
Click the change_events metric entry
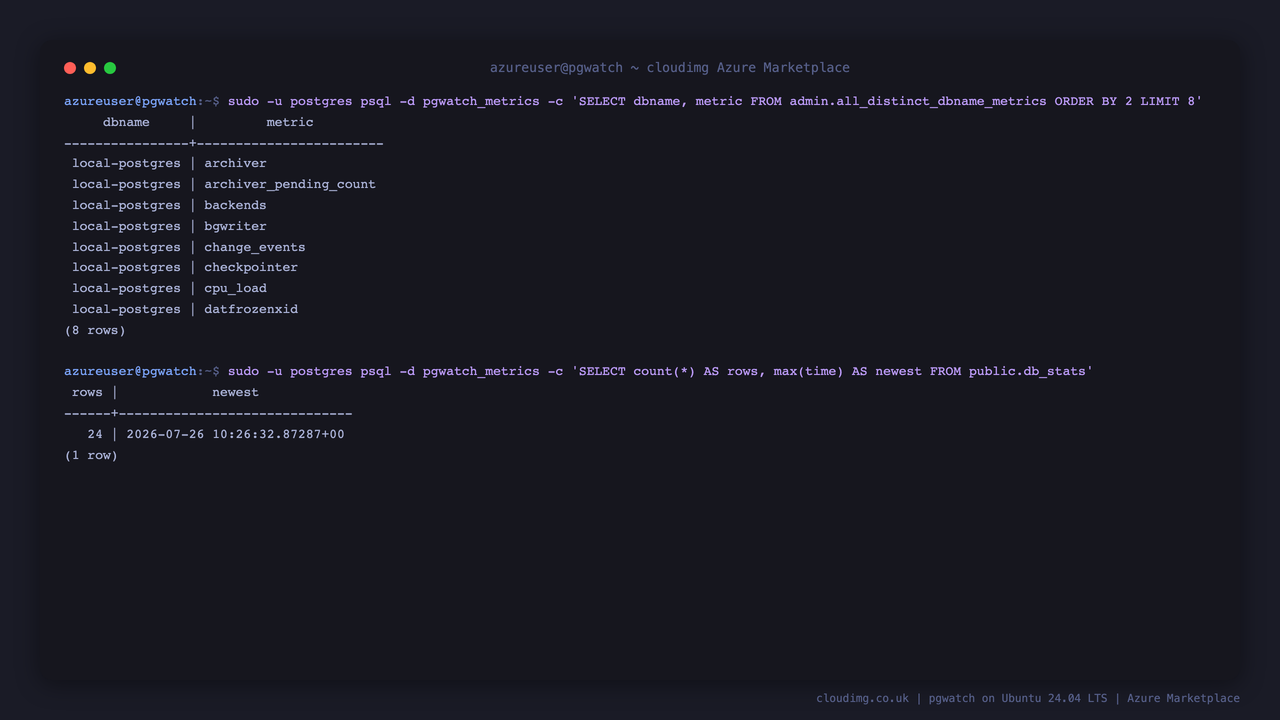pos(255,247)
